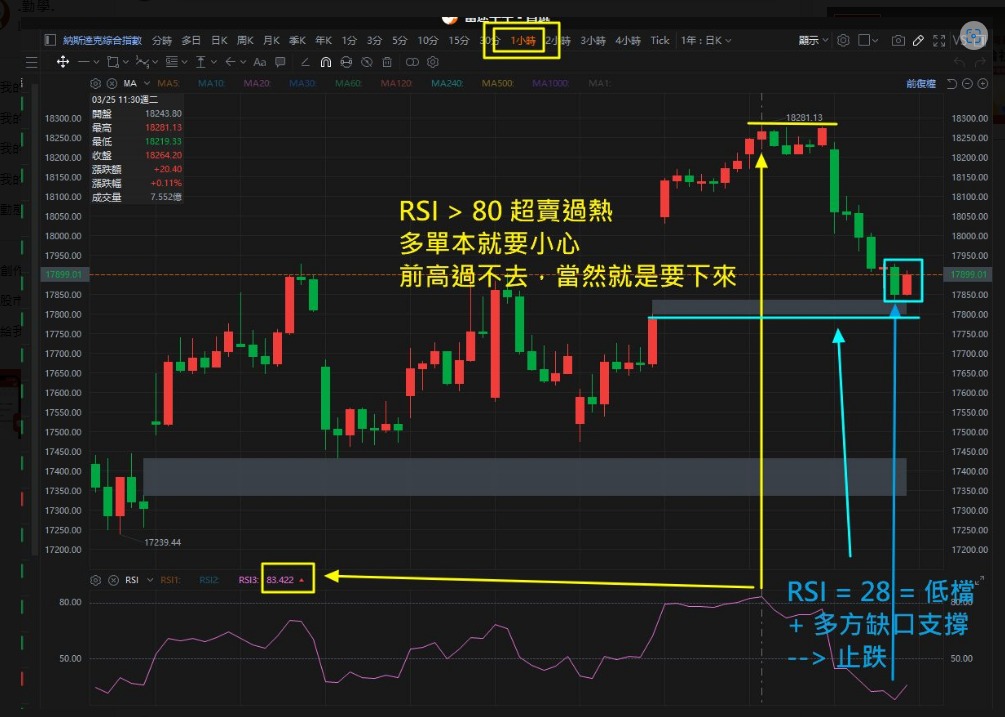Select the Fibonacci levels drawing tool
This screenshot has height=717, width=1005.
click(x=172, y=62)
